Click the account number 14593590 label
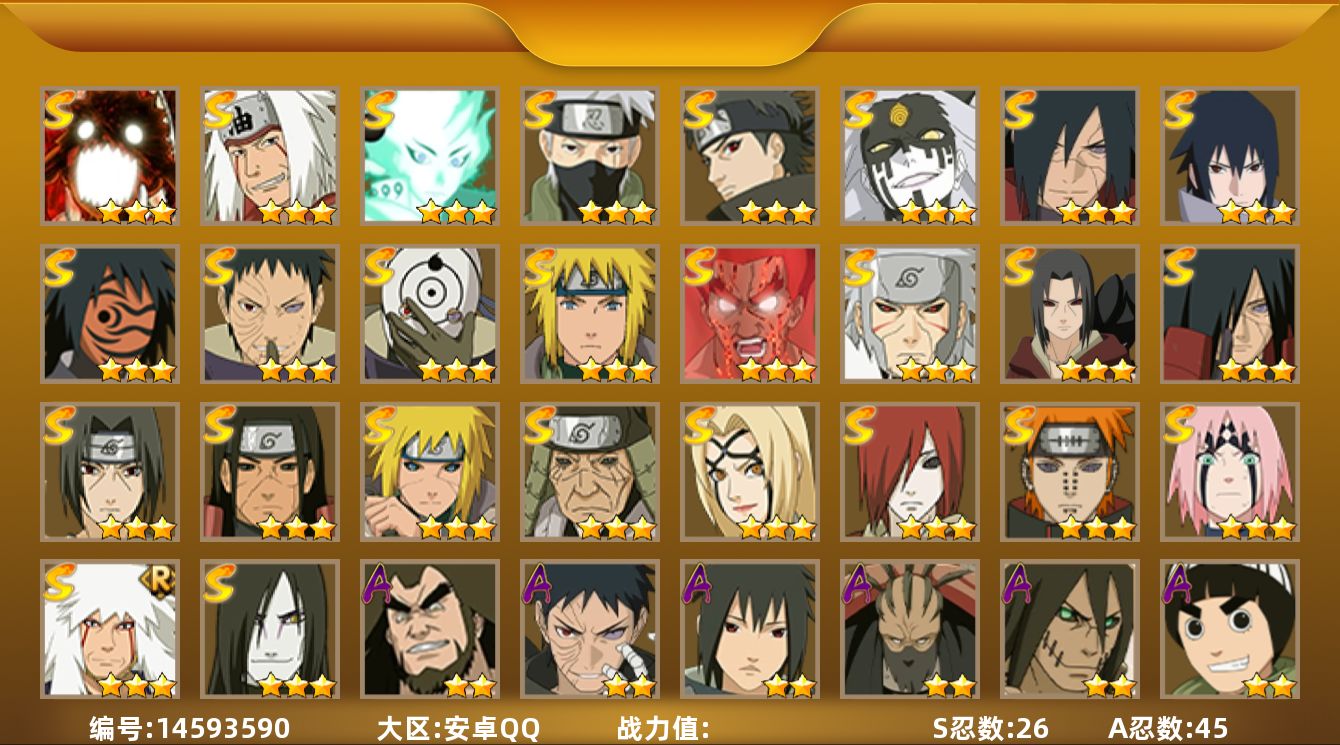Screen dimensions: 1340x745 pos(190,728)
